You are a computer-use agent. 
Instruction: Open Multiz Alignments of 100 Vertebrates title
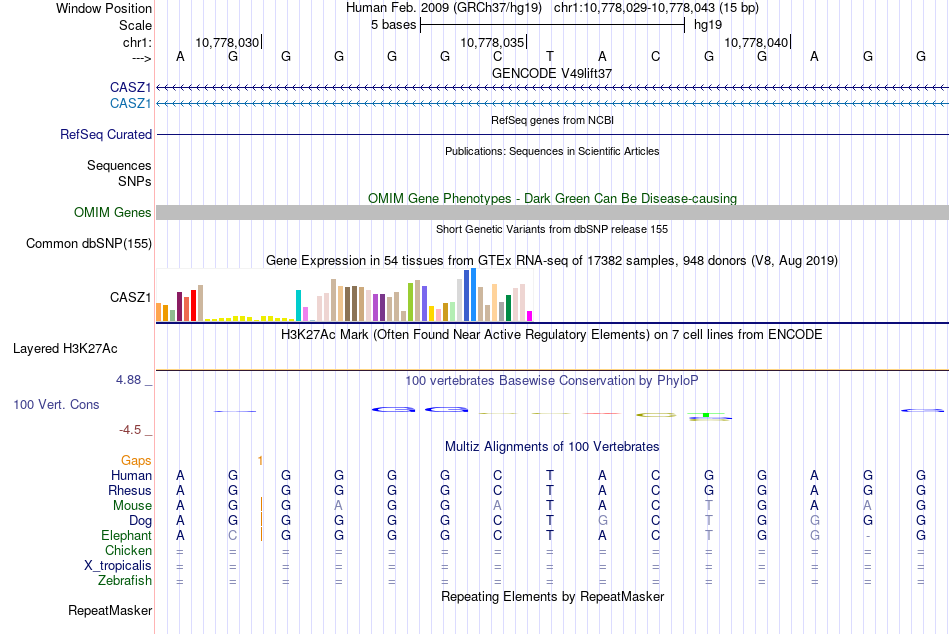[x=552, y=447]
